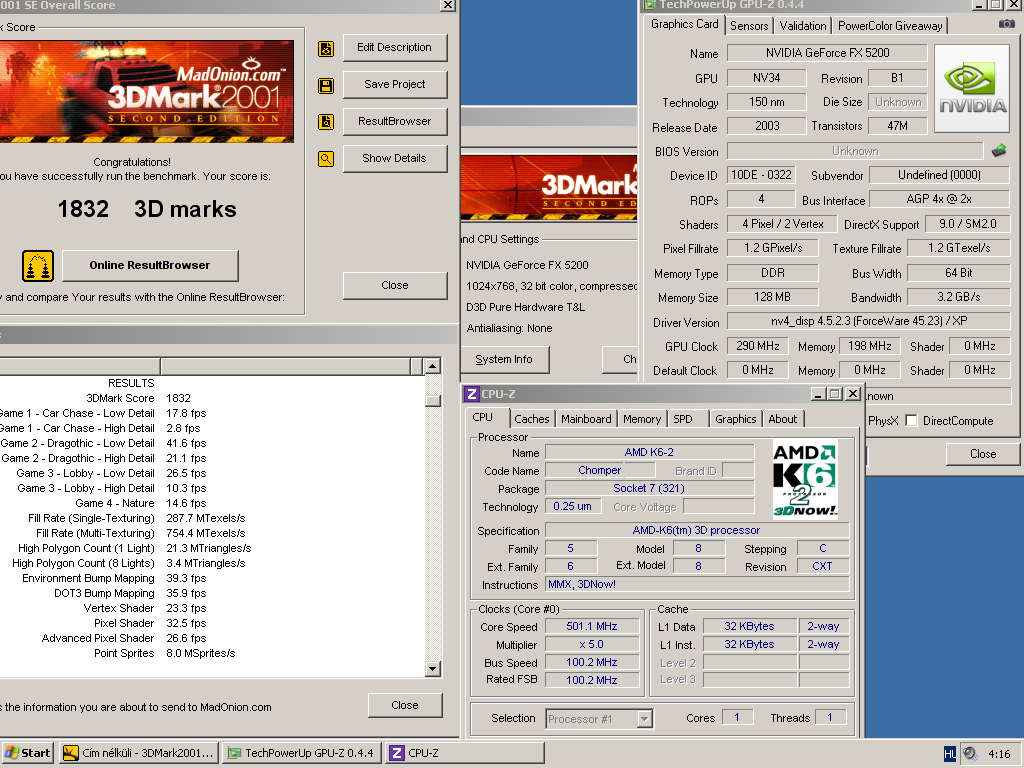This screenshot has height=768, width=1024.
Task: Click the Driver Version field in GPU-Z
Action: tap(869, 321)
